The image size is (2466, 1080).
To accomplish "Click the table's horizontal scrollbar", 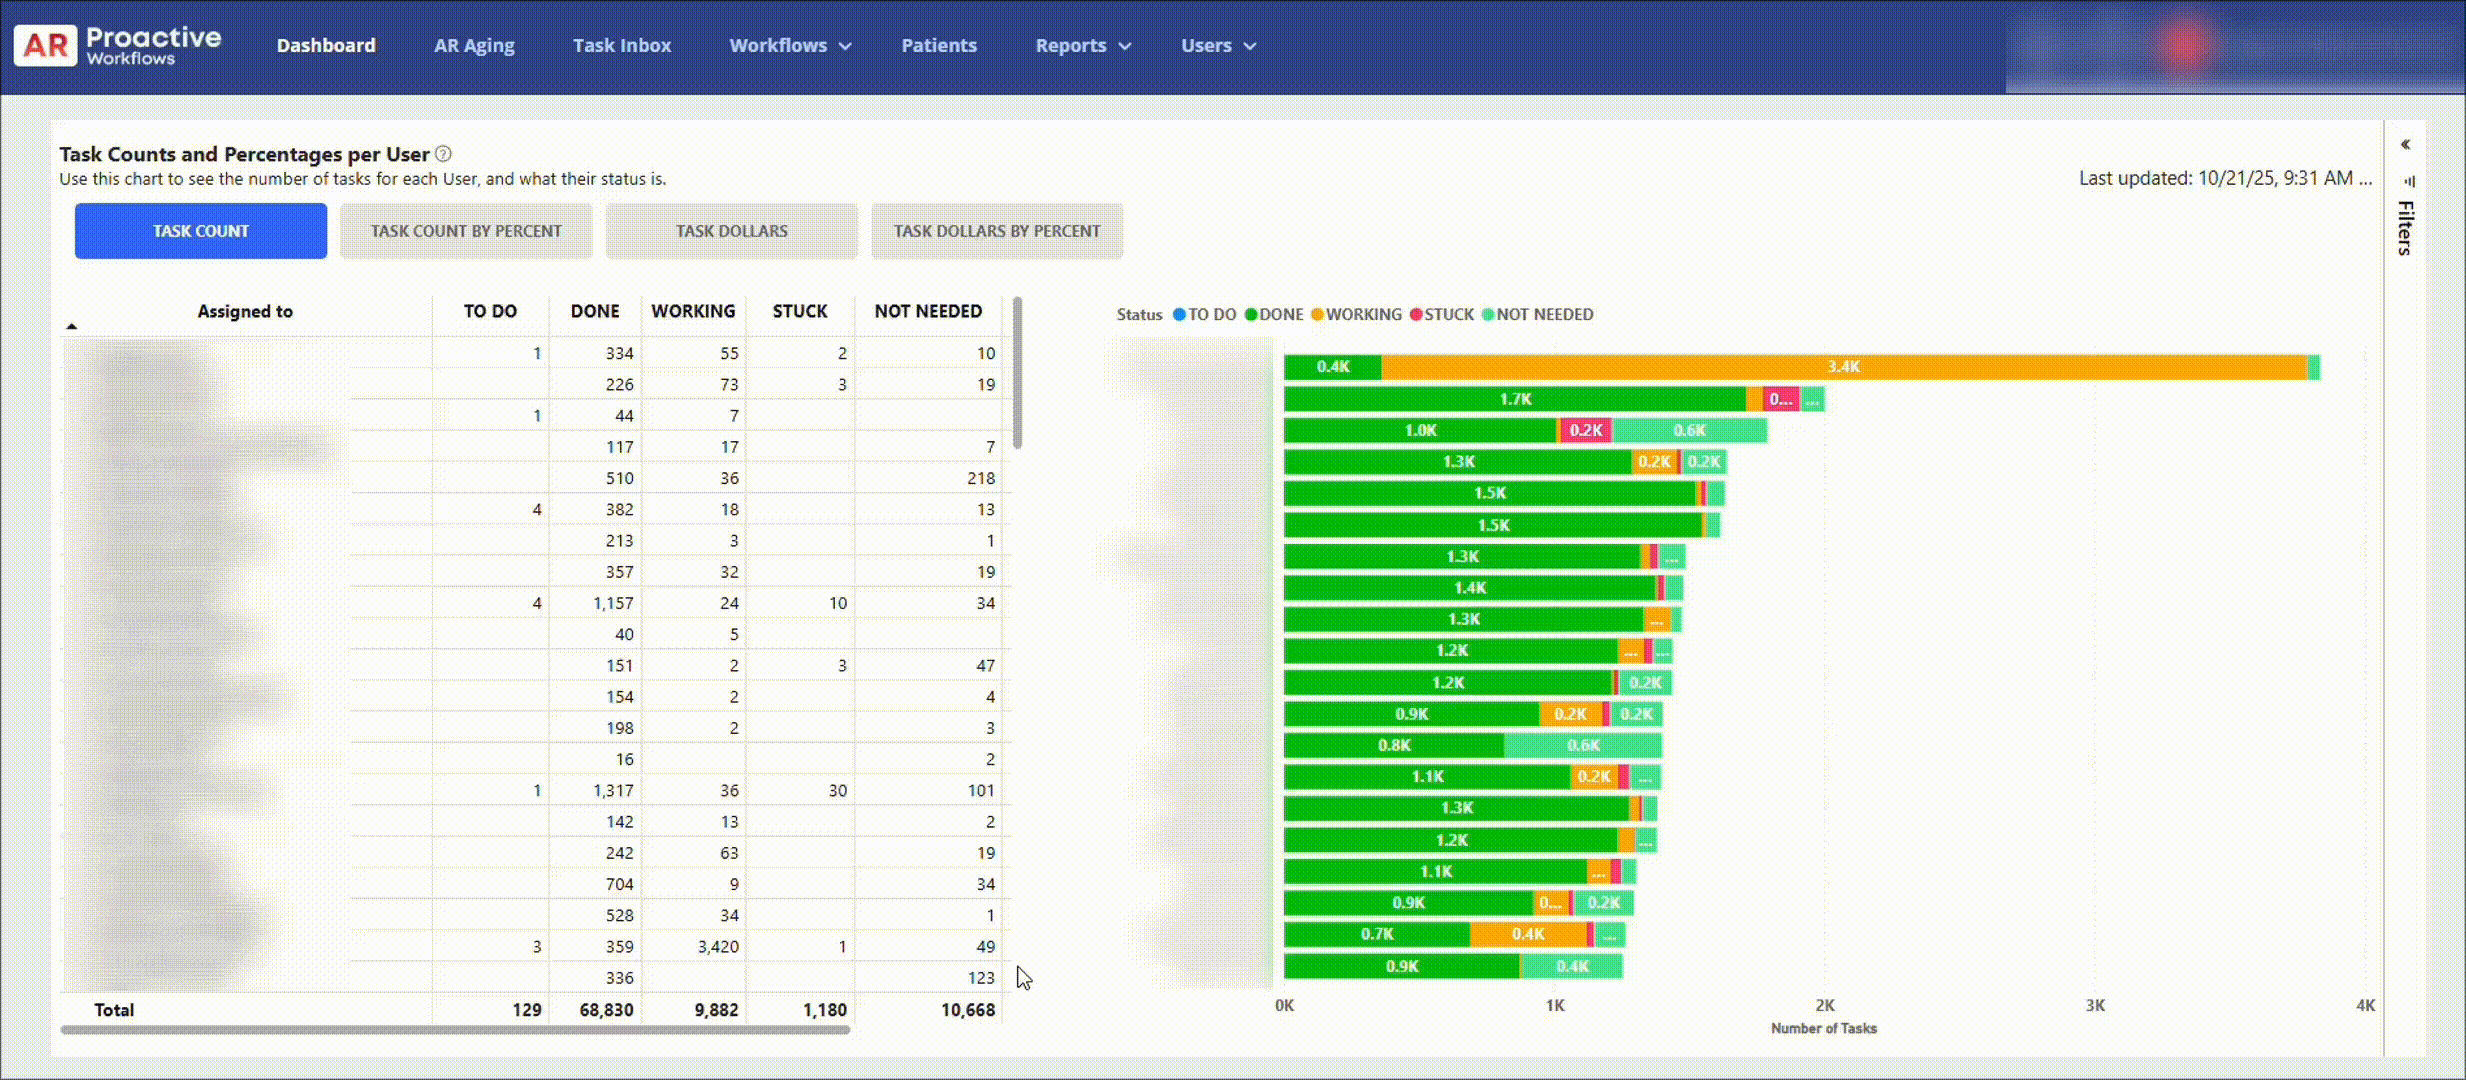I will pyautogui.click(x=455, y=1029).
